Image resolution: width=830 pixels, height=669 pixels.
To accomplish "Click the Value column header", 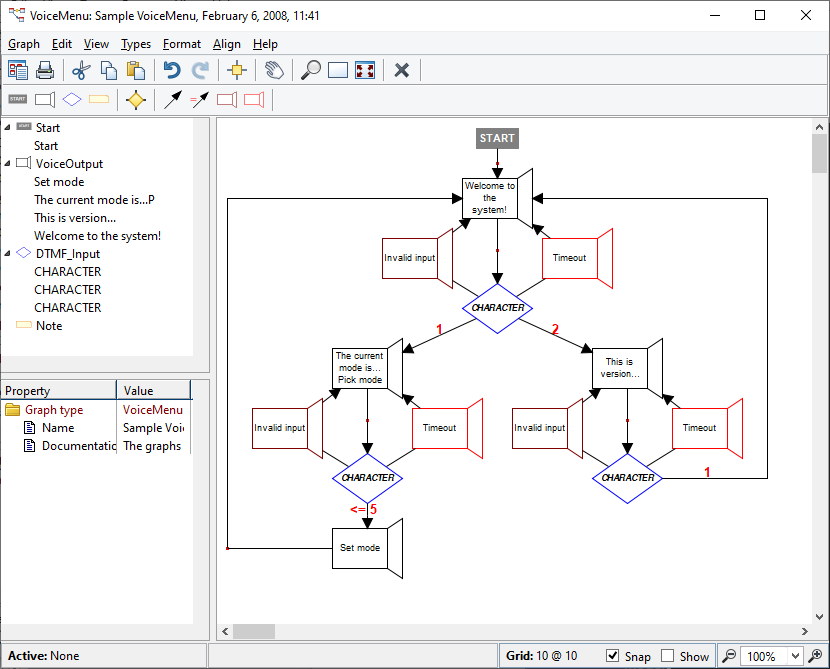I will [x=153, y=391].
